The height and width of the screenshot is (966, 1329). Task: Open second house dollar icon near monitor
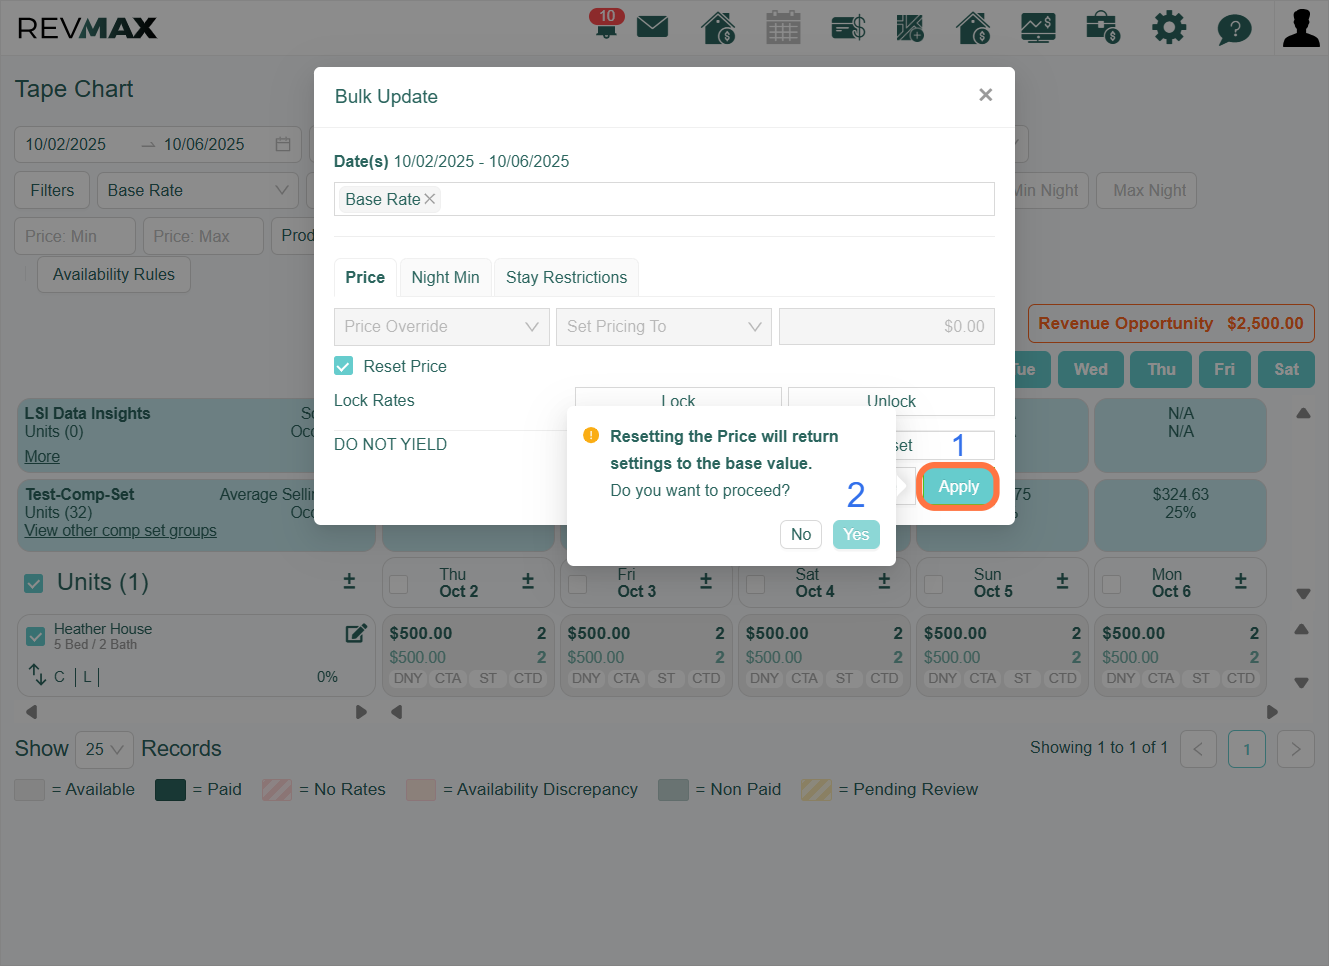pos(974,27)
